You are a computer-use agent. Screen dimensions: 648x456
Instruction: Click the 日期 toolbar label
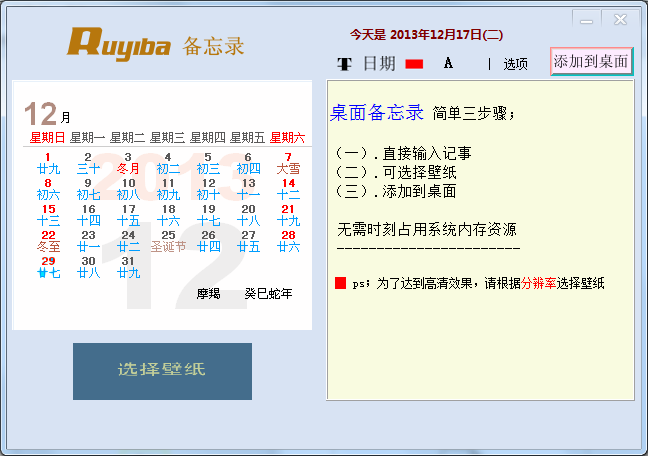click(379, 64)
